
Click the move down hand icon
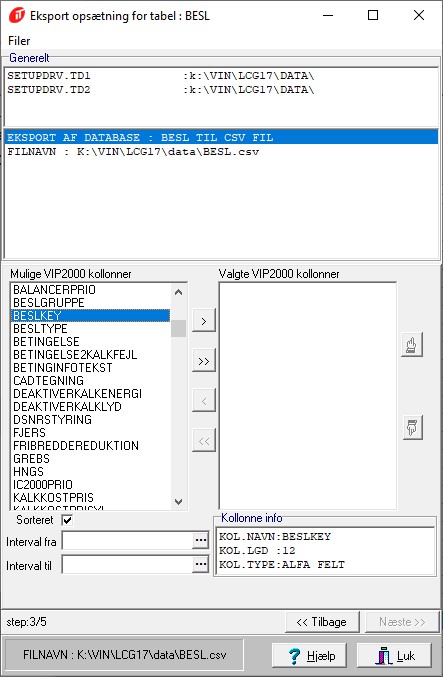(x=412, y=427)
